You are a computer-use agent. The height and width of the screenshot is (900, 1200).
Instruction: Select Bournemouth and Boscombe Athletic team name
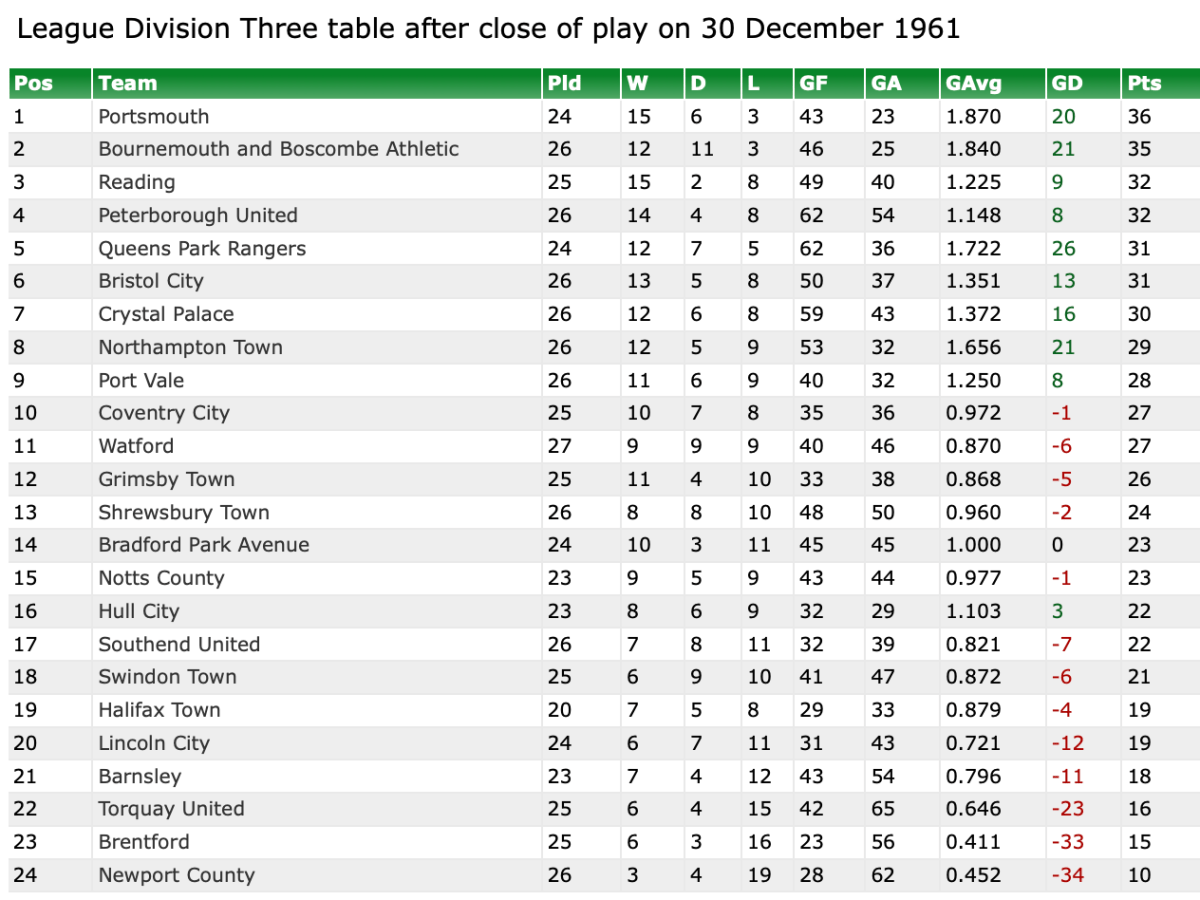tap(278, 150)
